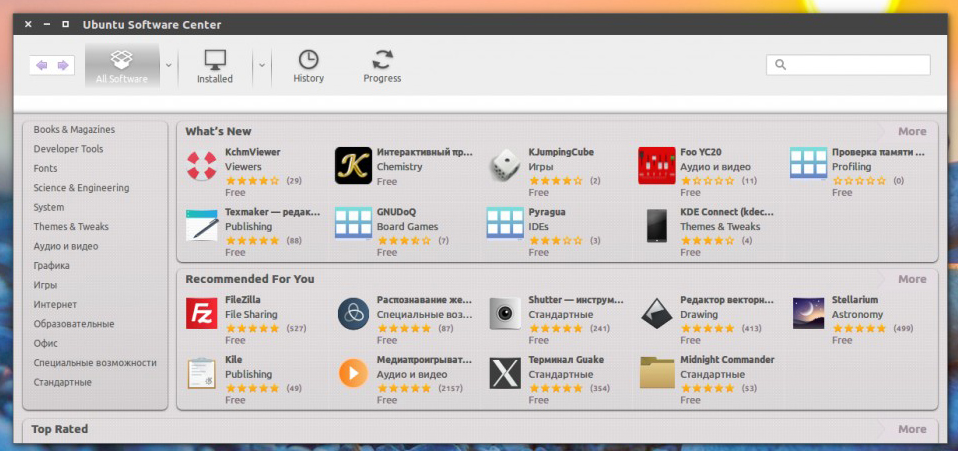Select Fonts category
Screen dimensions: 958x451
coord(45,169)
